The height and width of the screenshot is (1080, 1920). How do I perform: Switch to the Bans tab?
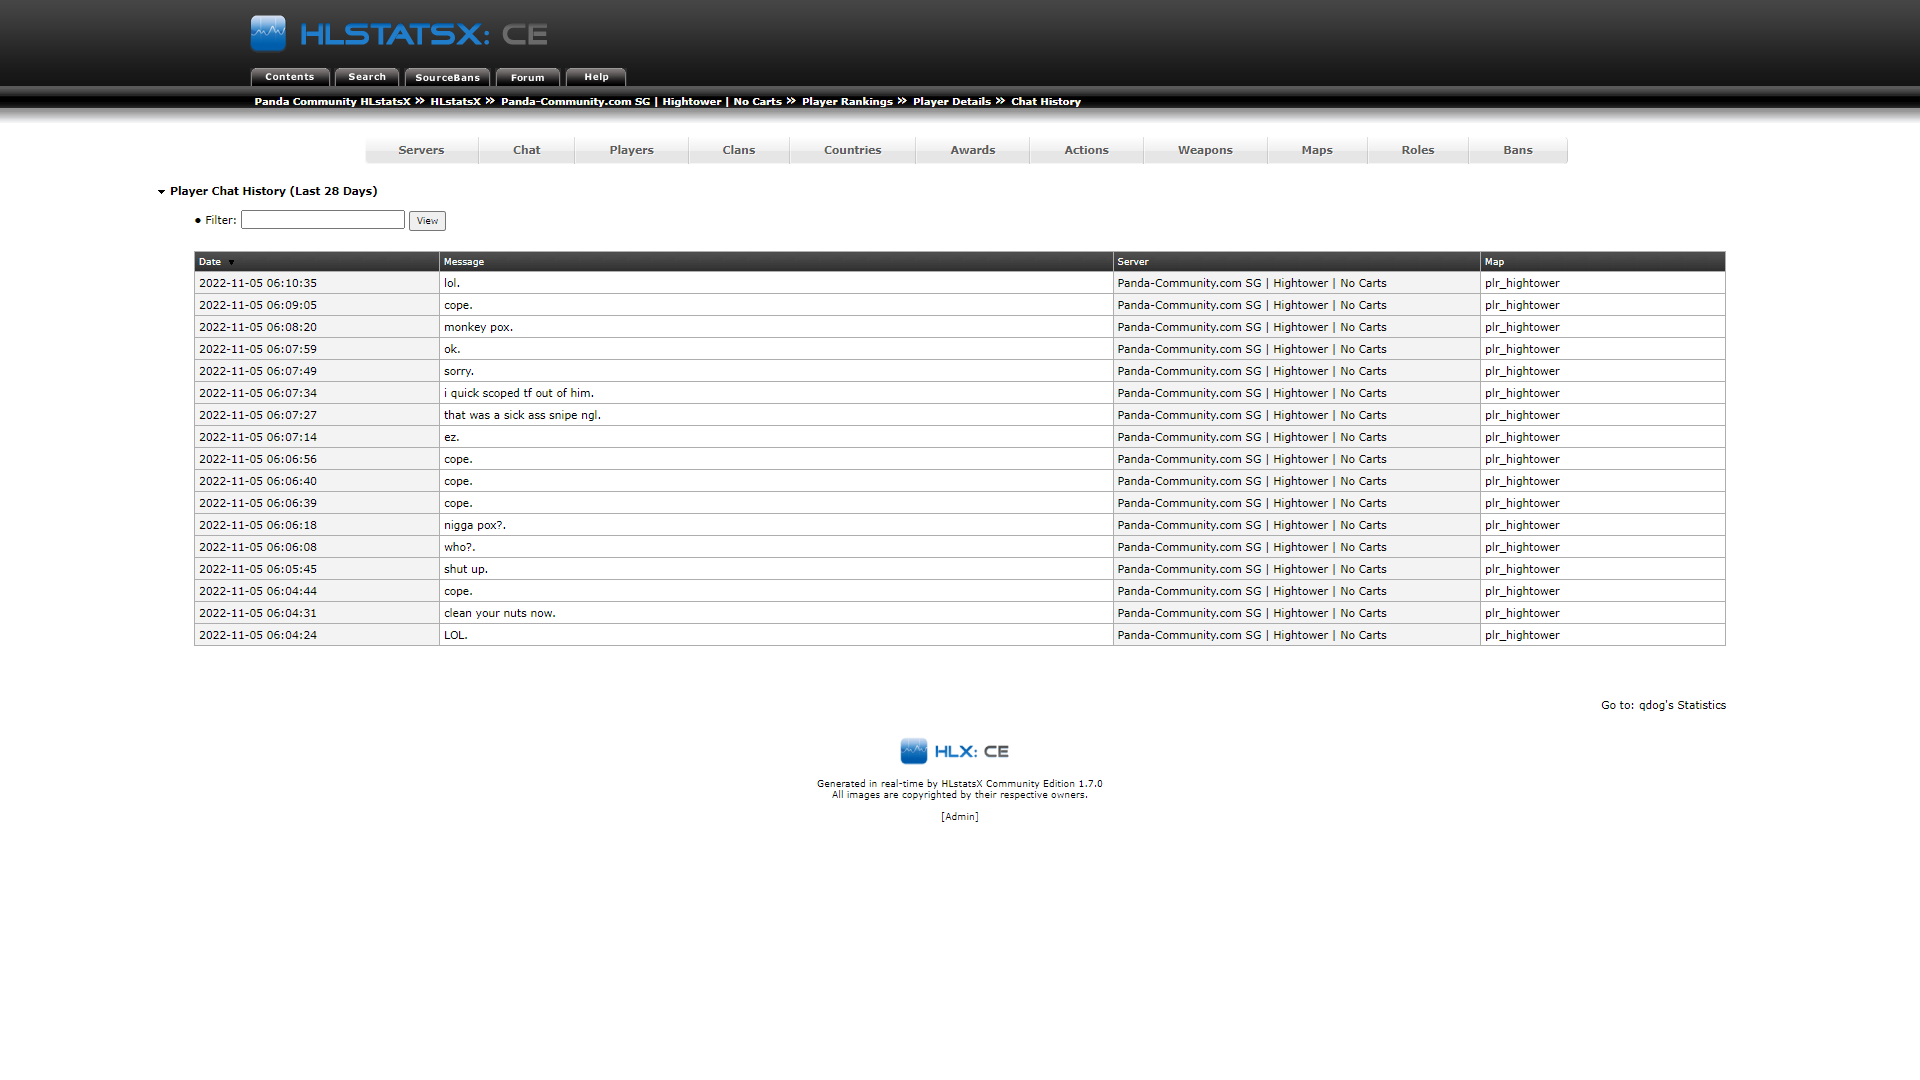tap(1517, 150)
